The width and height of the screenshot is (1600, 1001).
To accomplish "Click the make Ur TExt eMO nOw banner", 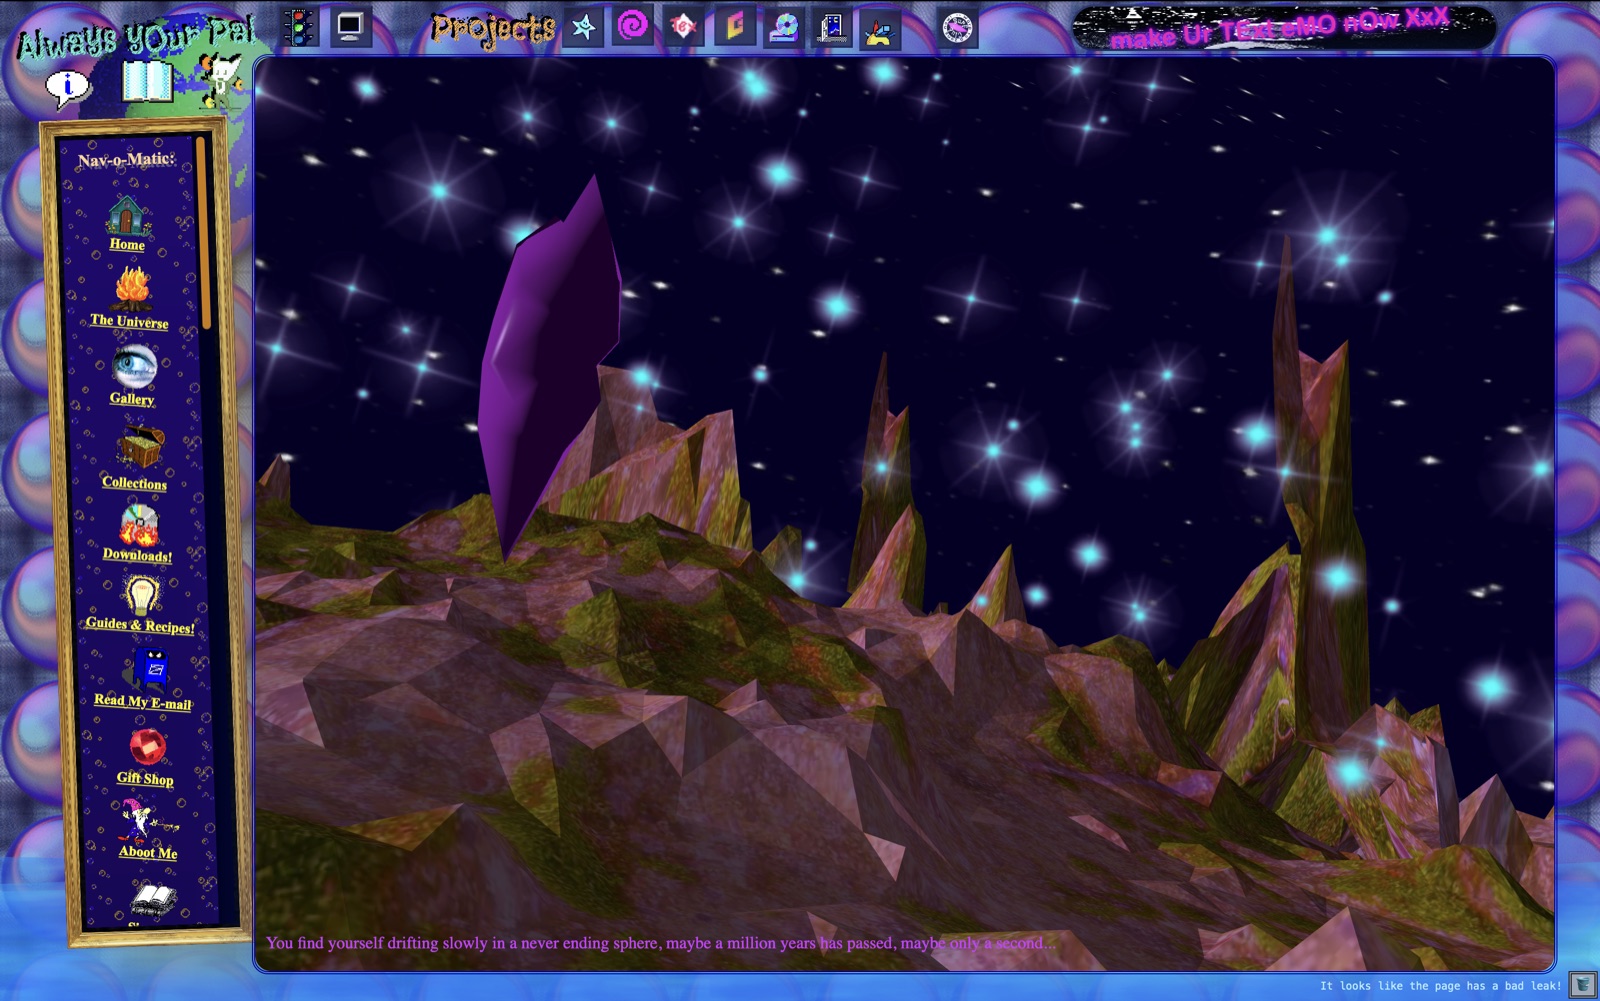I will (x=1283, y=28).
